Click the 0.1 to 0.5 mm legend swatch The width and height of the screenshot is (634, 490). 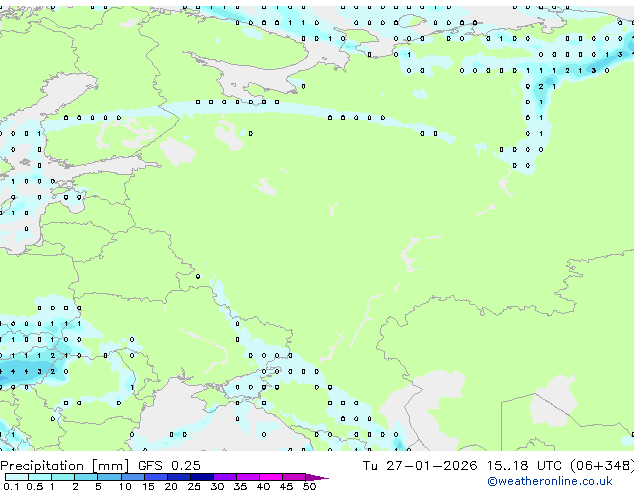pos(17,477)
